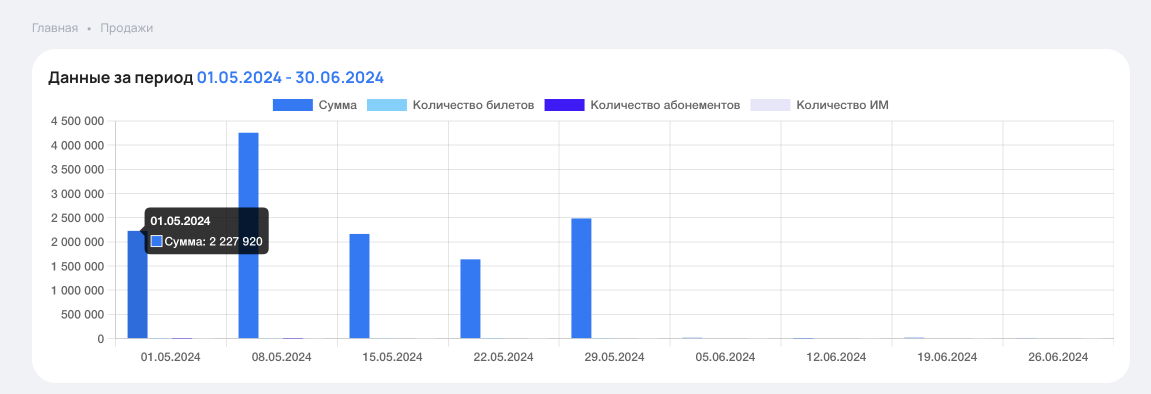
Task: Click the y-axis value 3 000 000
Action: 78,194
